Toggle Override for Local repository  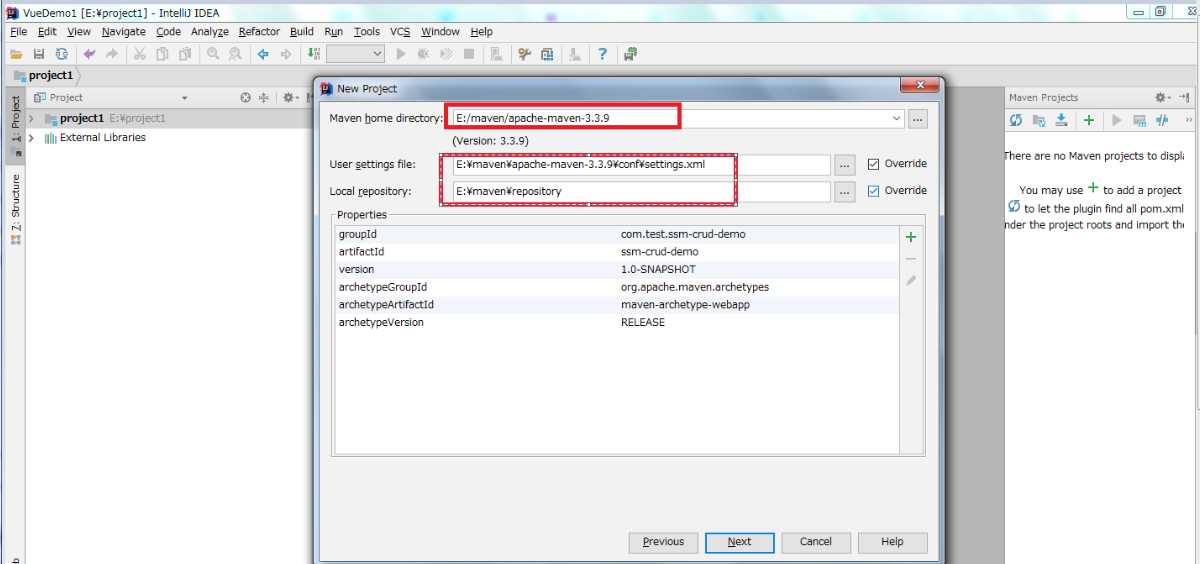coord(874,190)
